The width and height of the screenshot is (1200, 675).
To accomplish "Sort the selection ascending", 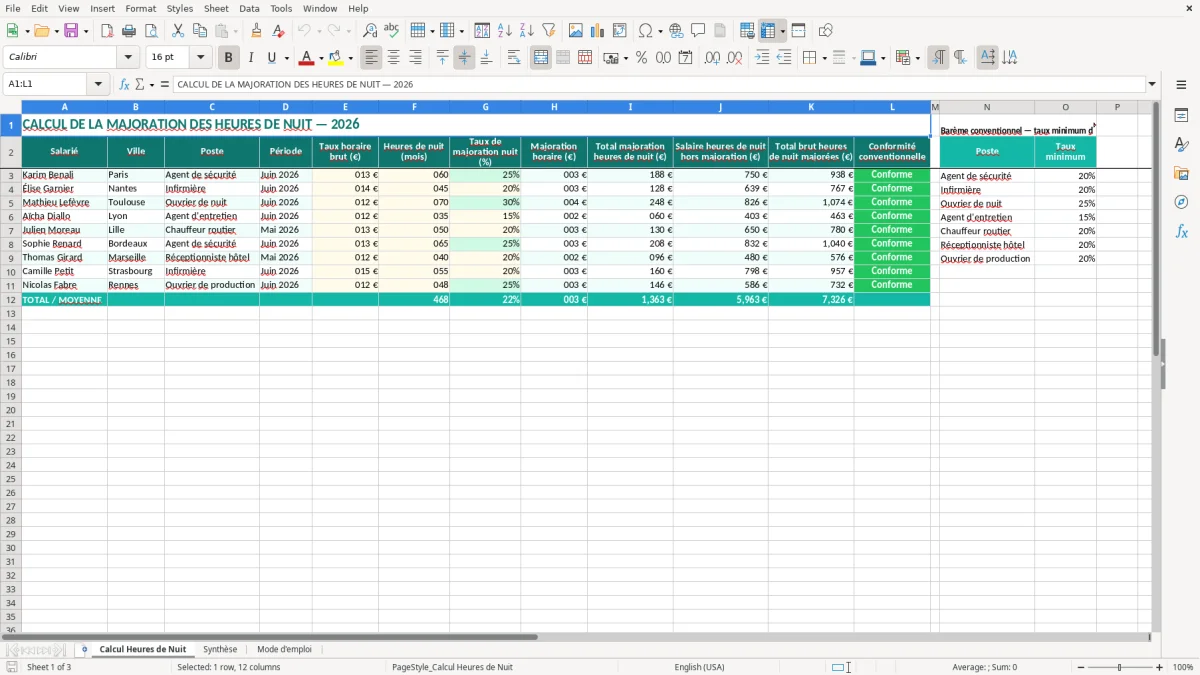I will coord(505,31).
